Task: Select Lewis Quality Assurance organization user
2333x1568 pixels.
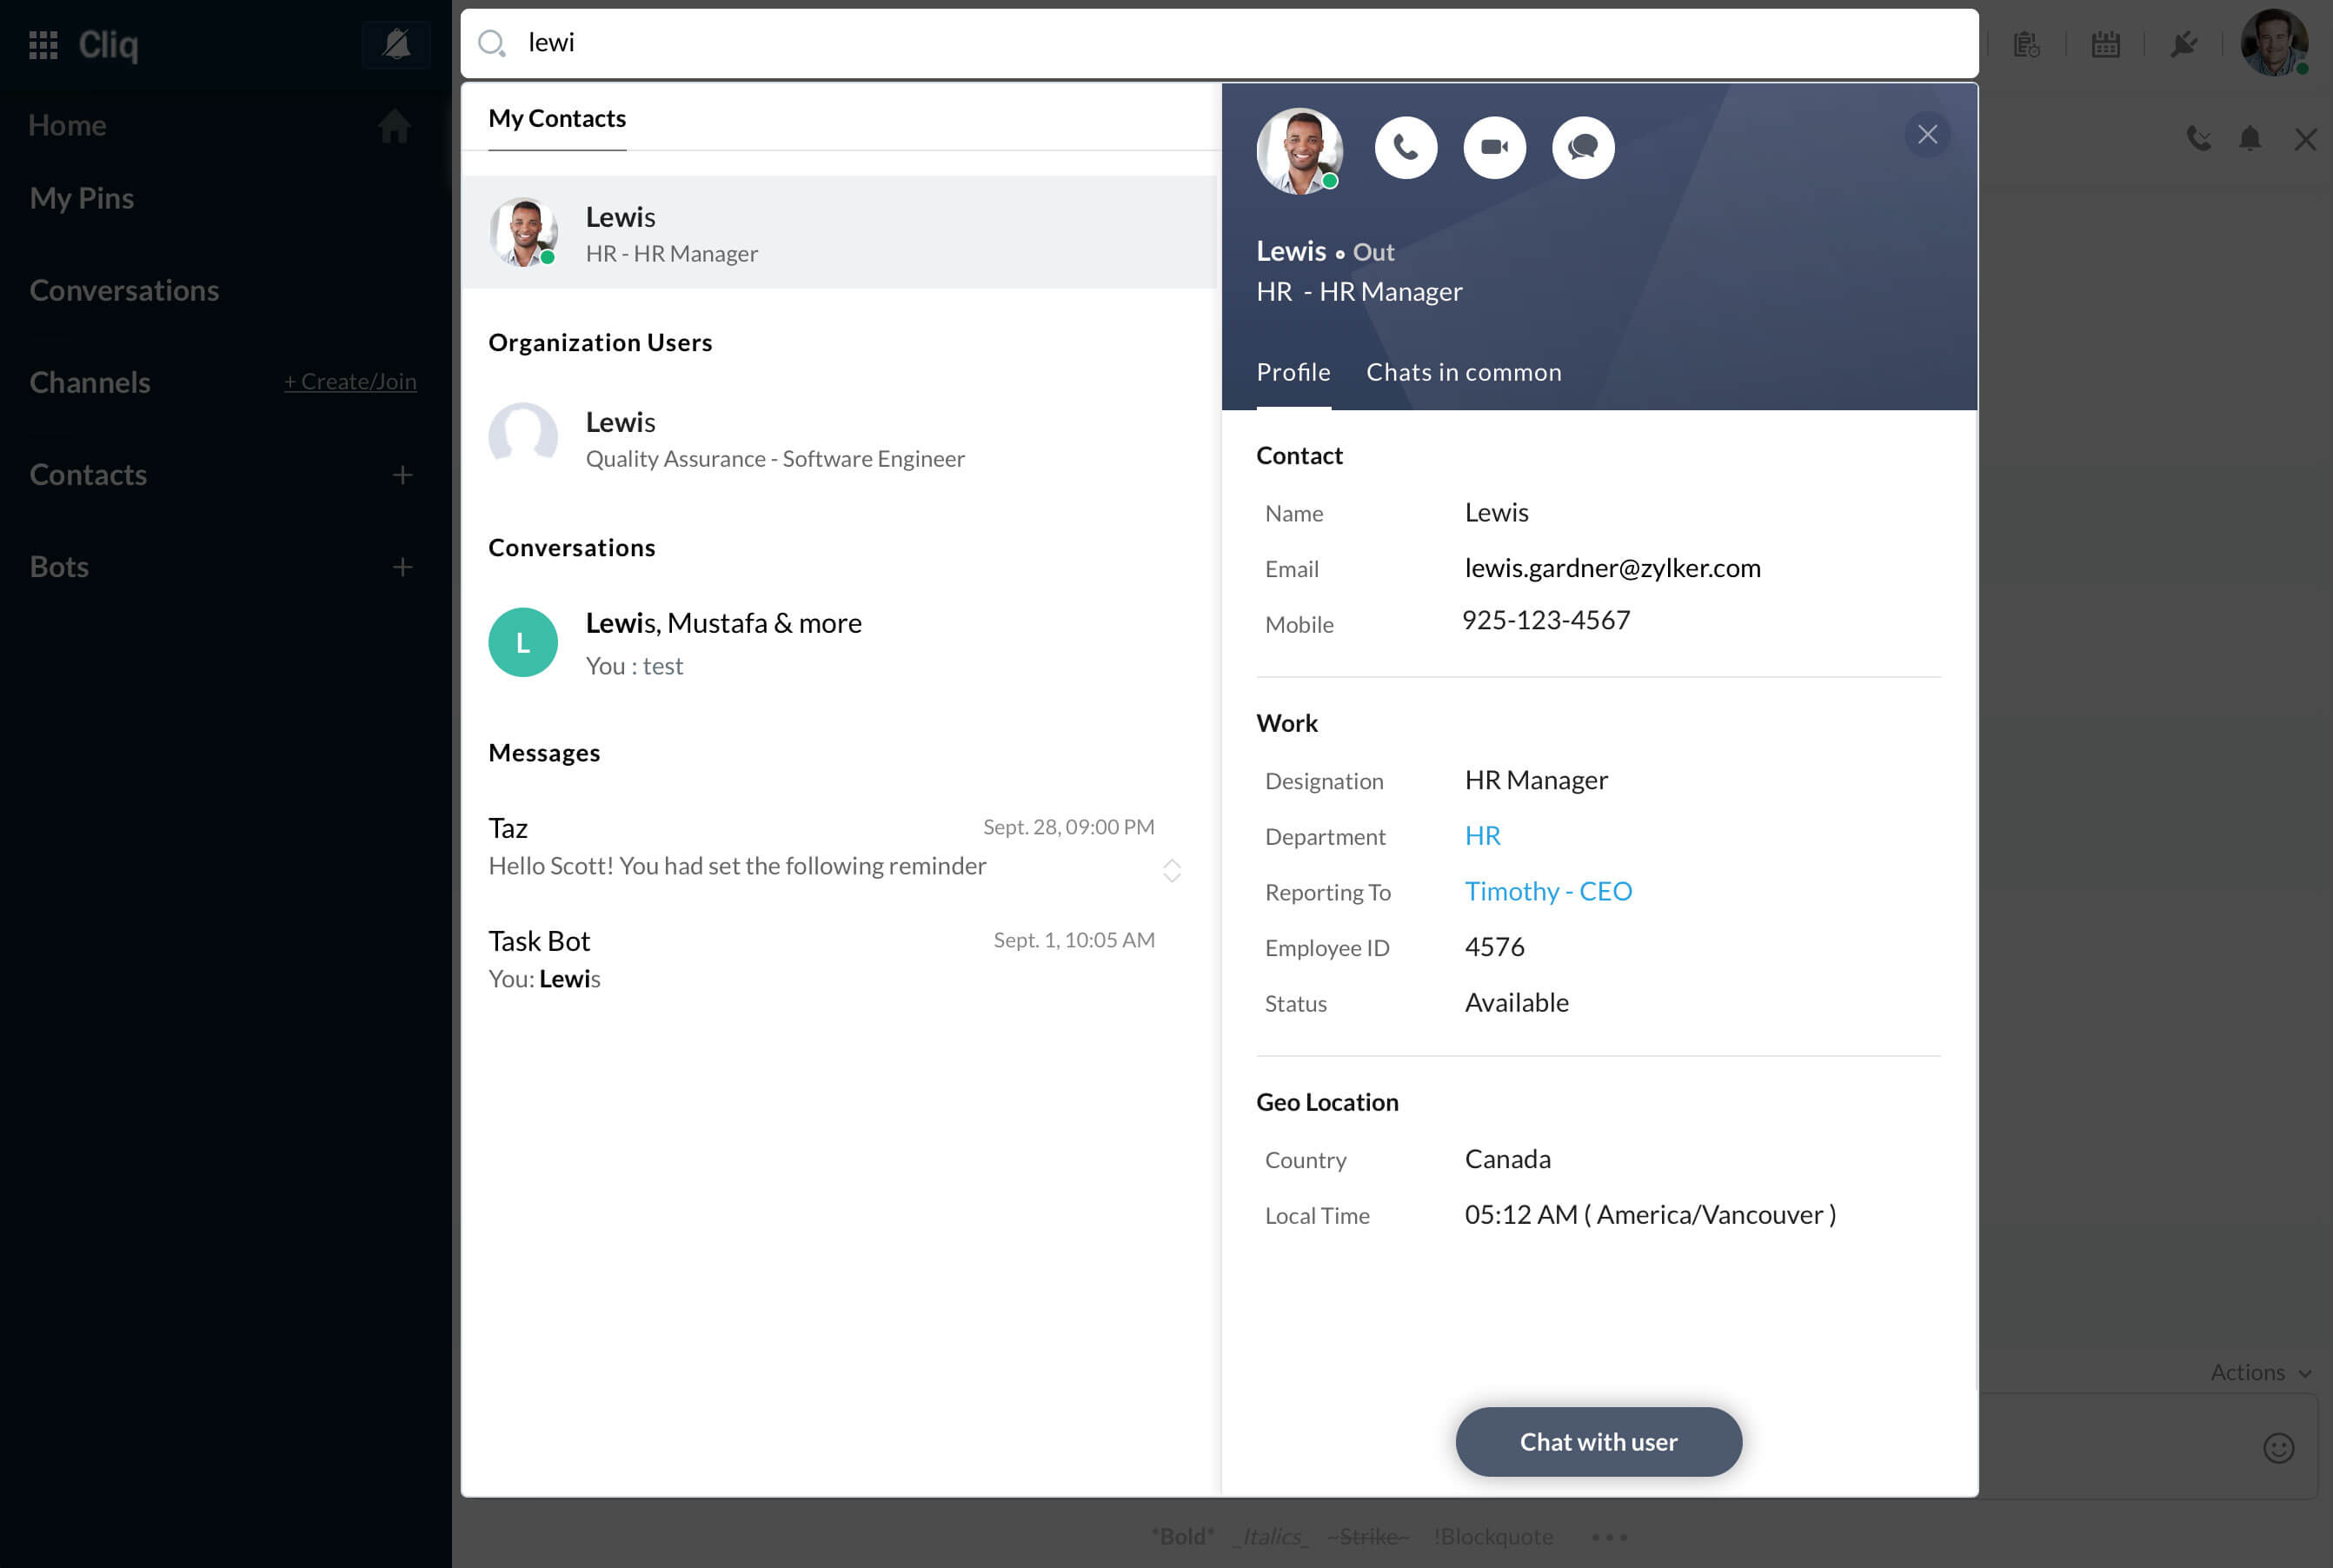Action: coord(775,439)
